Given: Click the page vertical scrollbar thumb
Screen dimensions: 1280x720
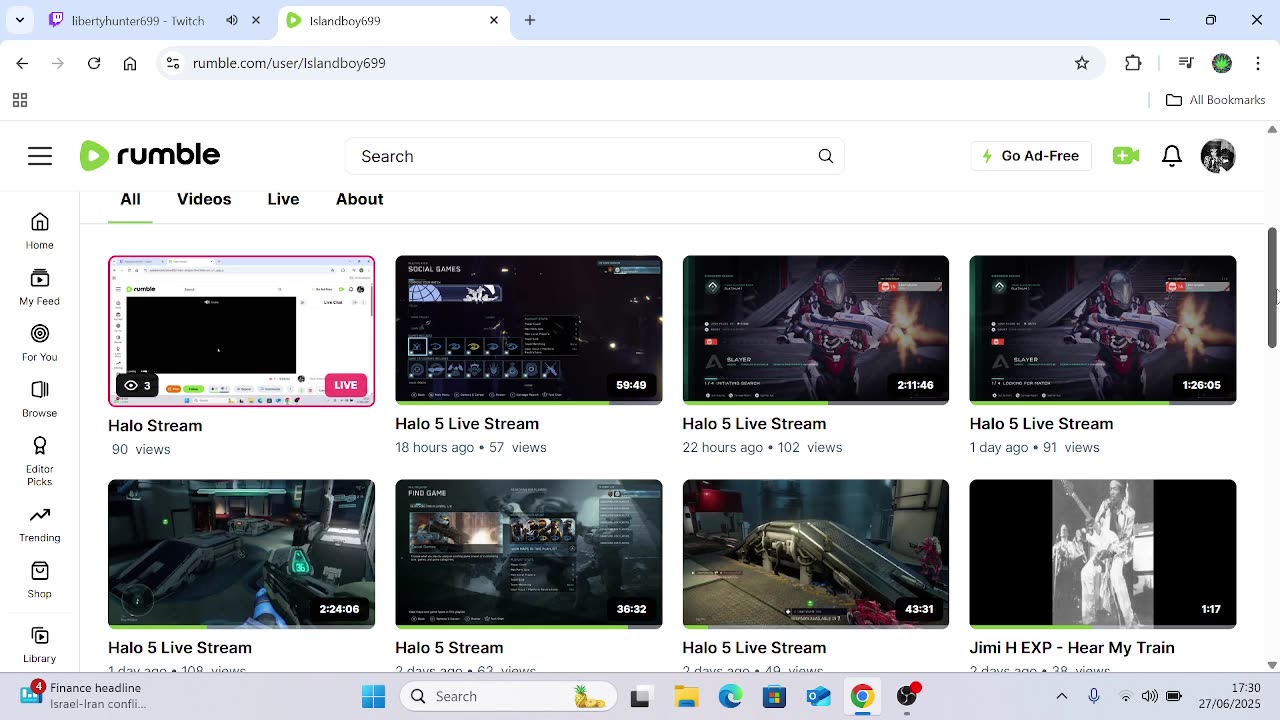Looking at the screenshot, I should [1272, 288].
